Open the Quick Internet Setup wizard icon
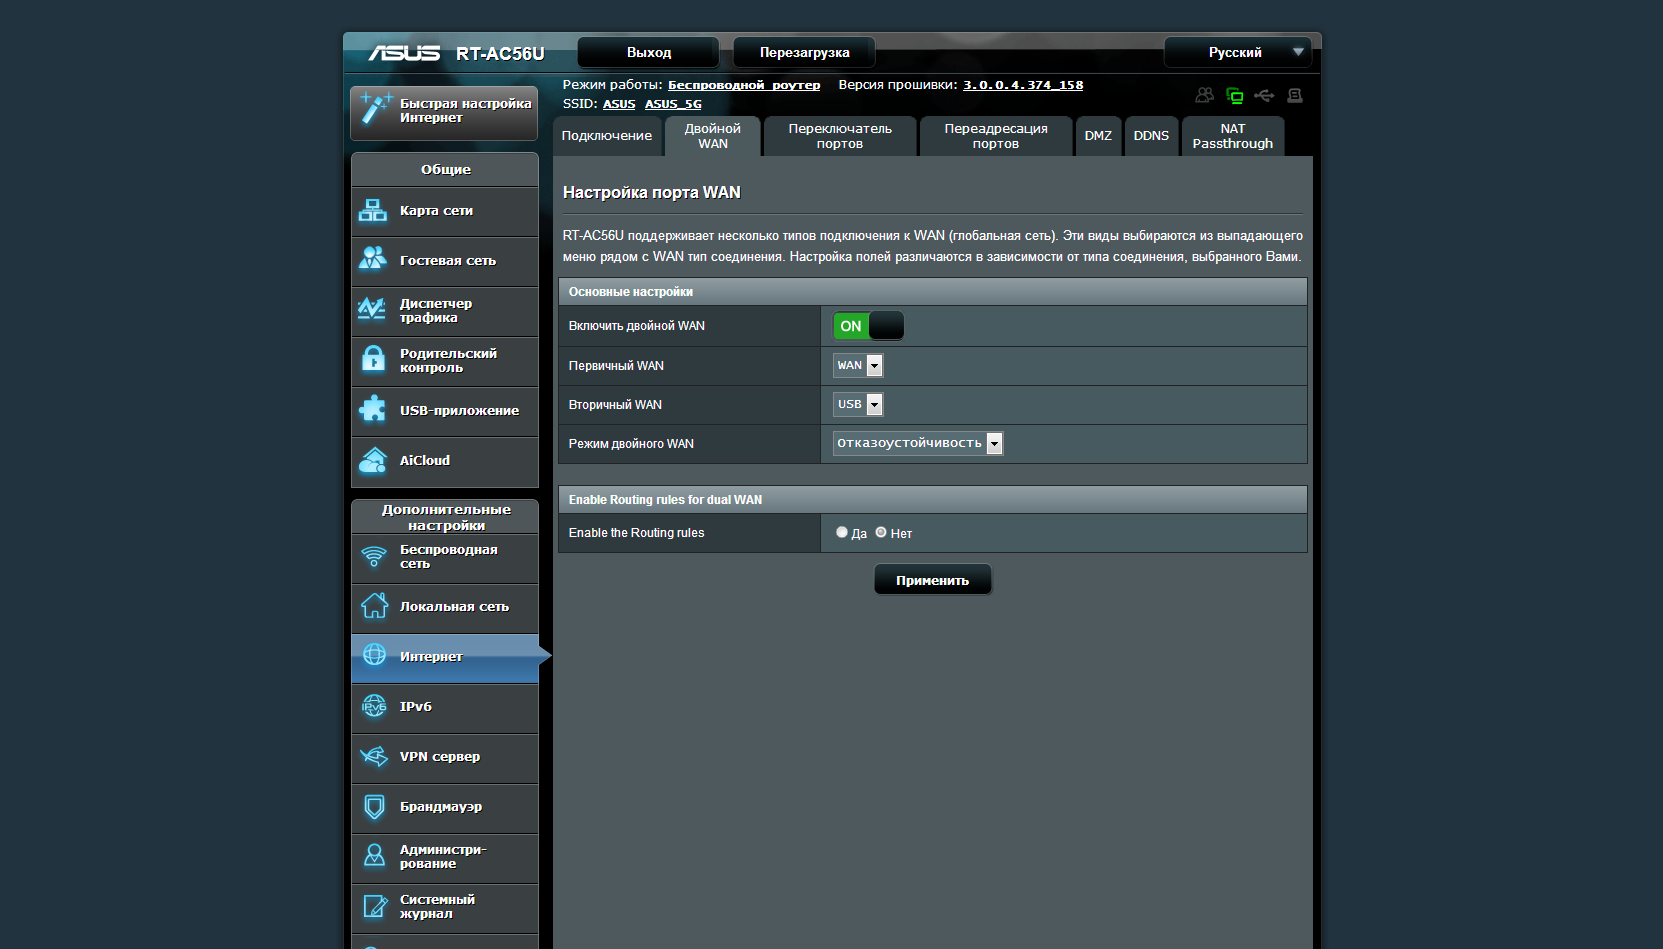1663x949 pixels. 375,109
